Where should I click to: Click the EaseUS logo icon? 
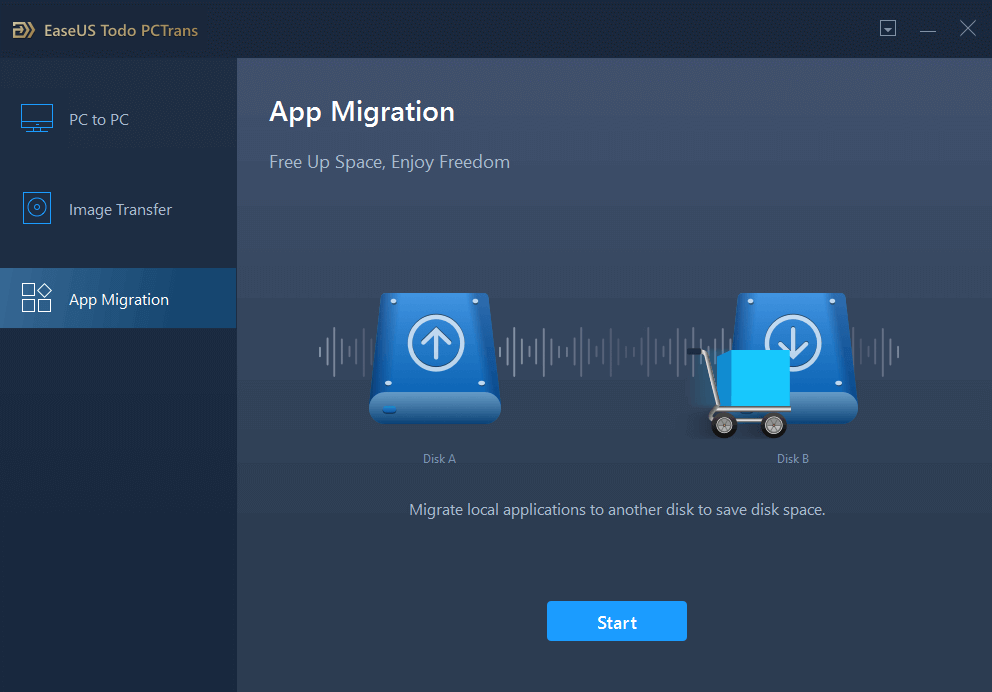pyautogui.click(x=23, y=30)
